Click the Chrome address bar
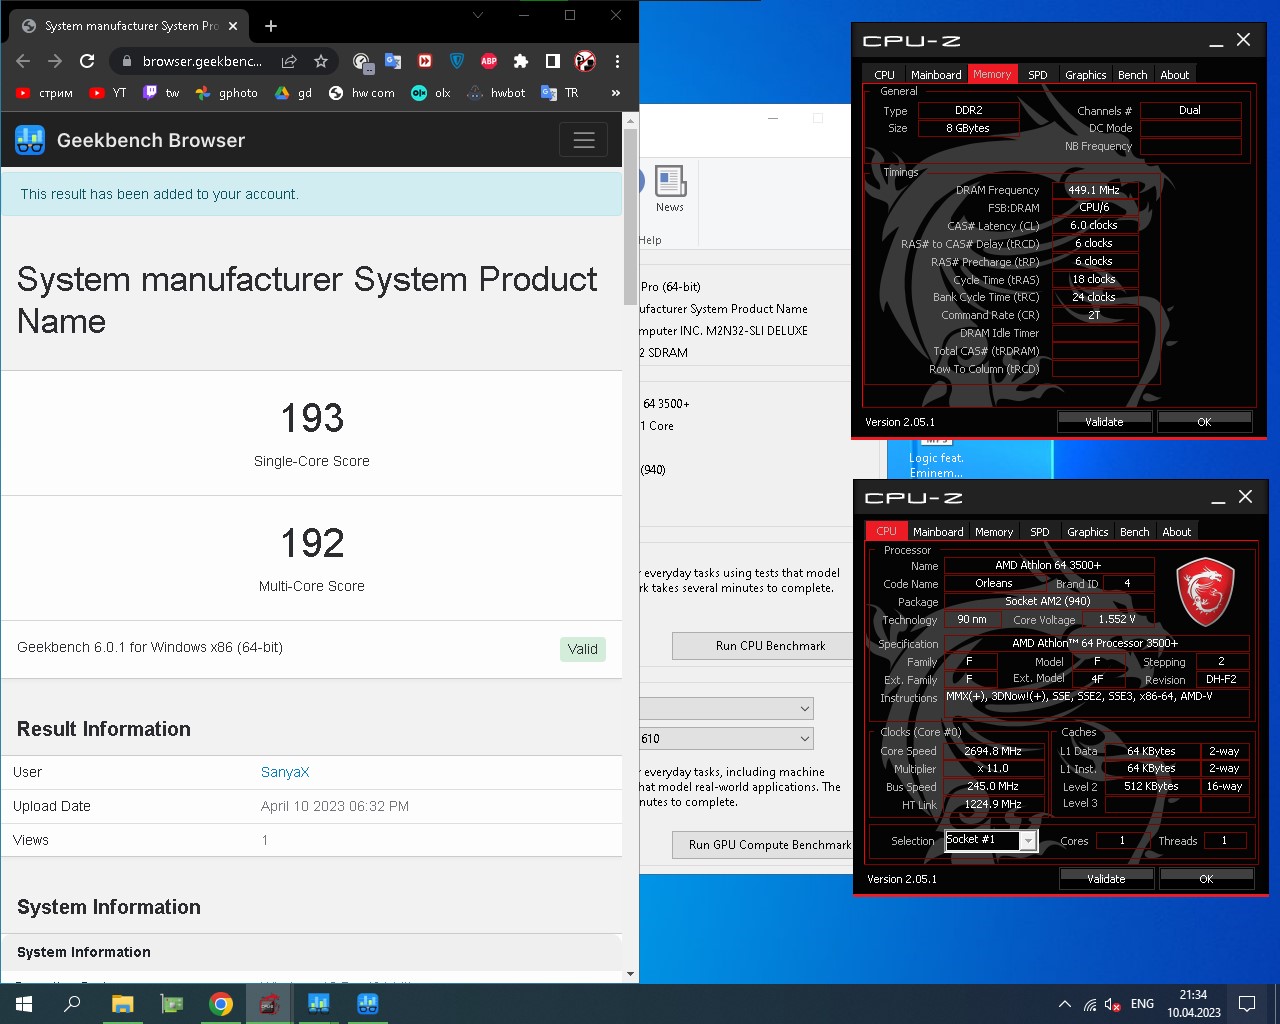 (x=202, y=61)
